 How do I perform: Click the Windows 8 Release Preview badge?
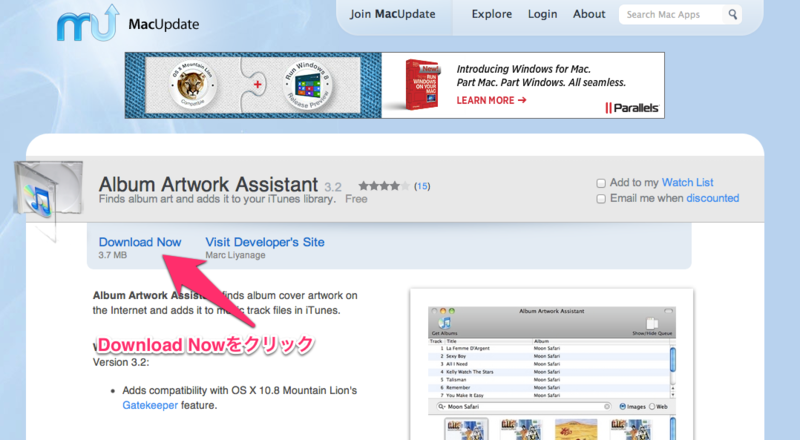pyautogui.click(x=308, y=85)
